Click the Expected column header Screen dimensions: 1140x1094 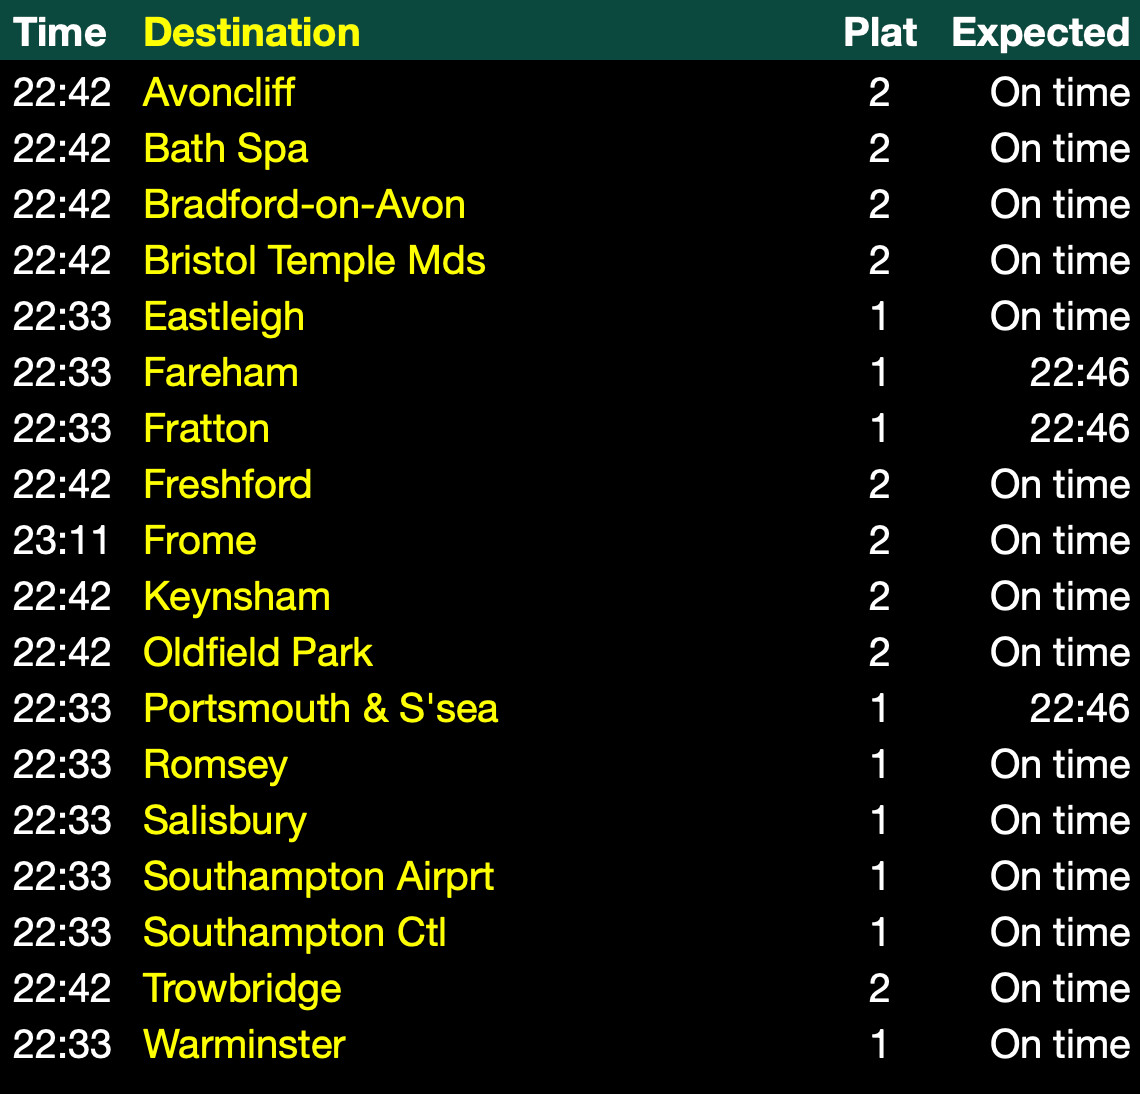(1040, 32)
